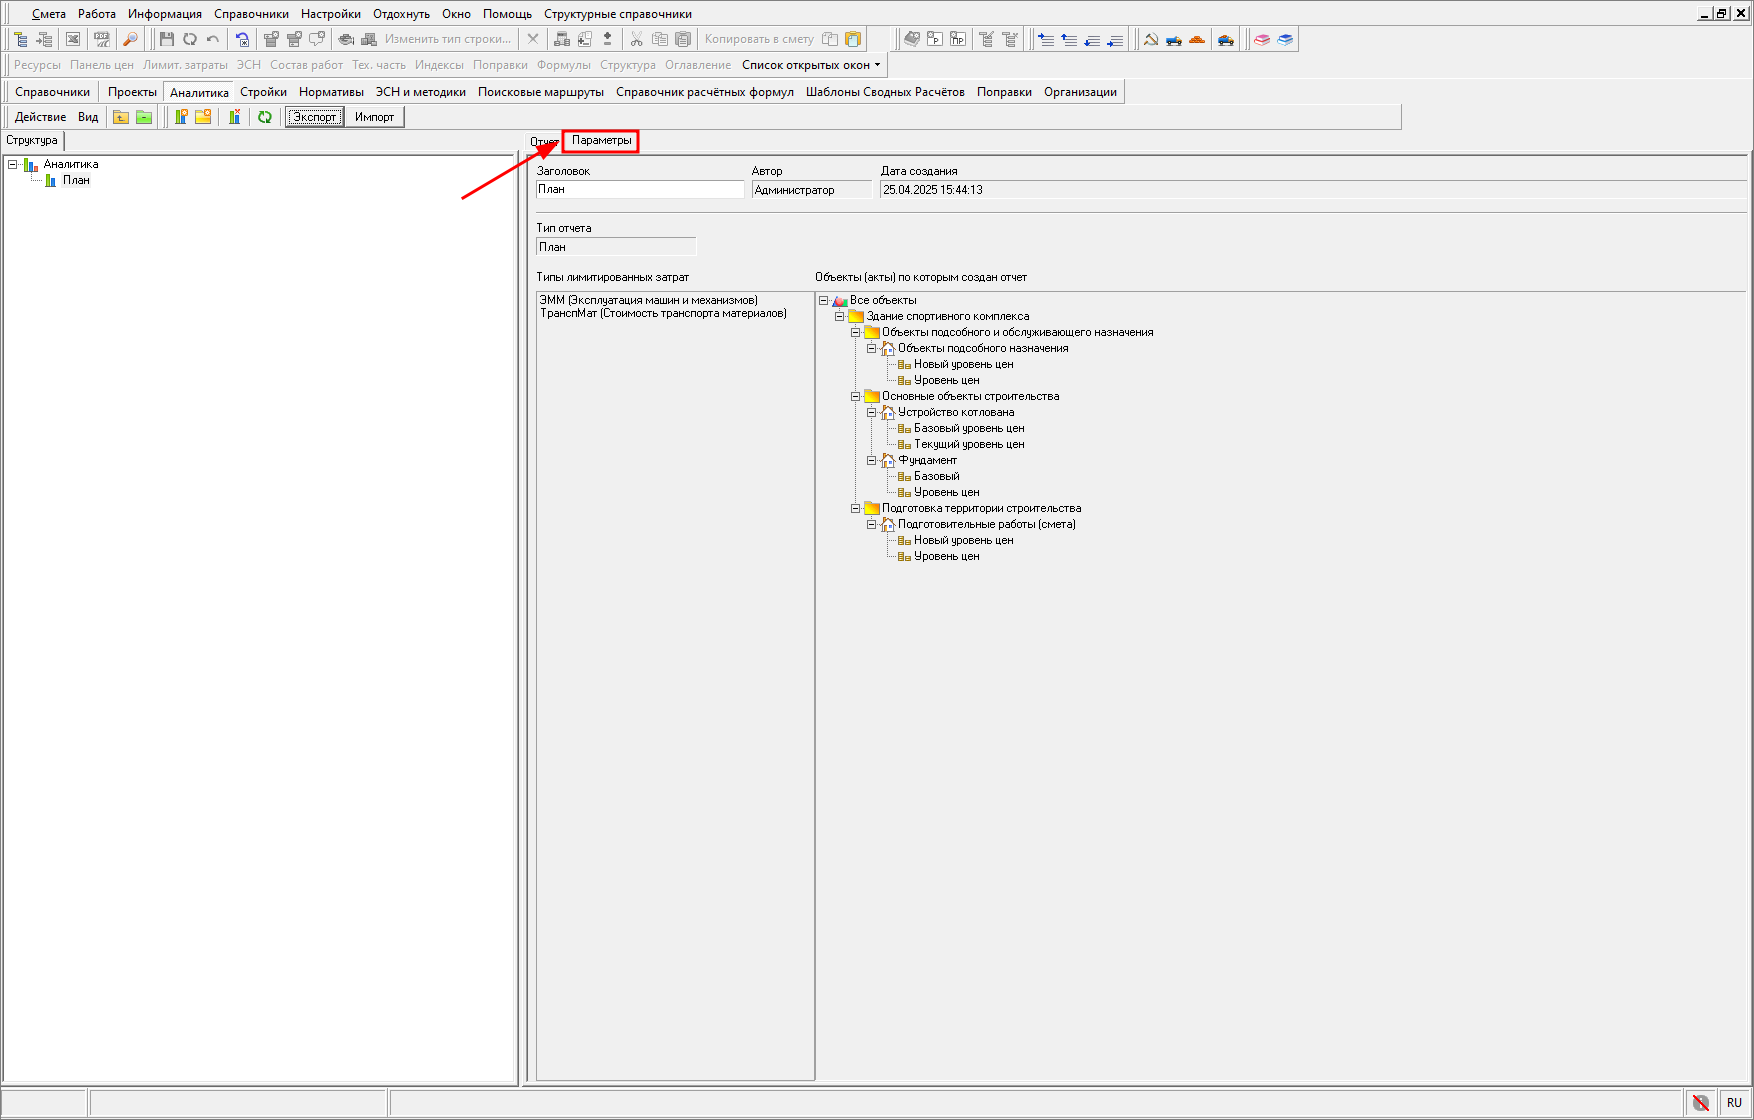Click the green refresh arrows icon
Viewport: 1754px width, 1120px height.
265,117
